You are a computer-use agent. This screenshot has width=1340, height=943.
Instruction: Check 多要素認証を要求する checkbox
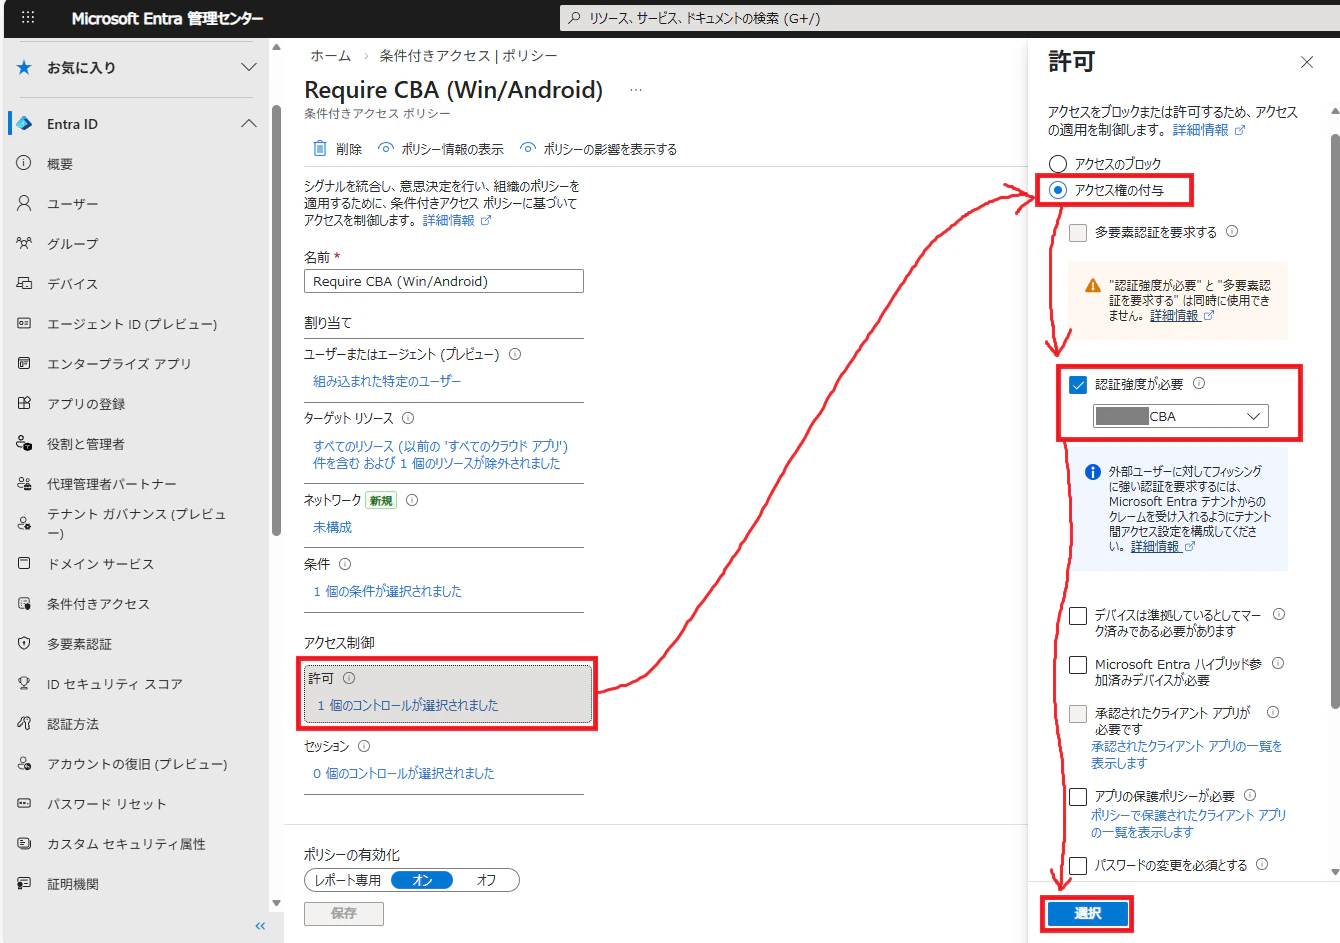(1078, 232)
